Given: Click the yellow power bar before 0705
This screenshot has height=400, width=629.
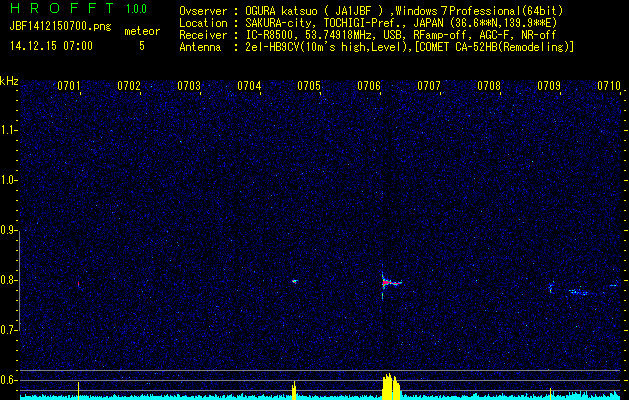Looking at the screenshot, I should pyautogui.click(x=294, y=390).
